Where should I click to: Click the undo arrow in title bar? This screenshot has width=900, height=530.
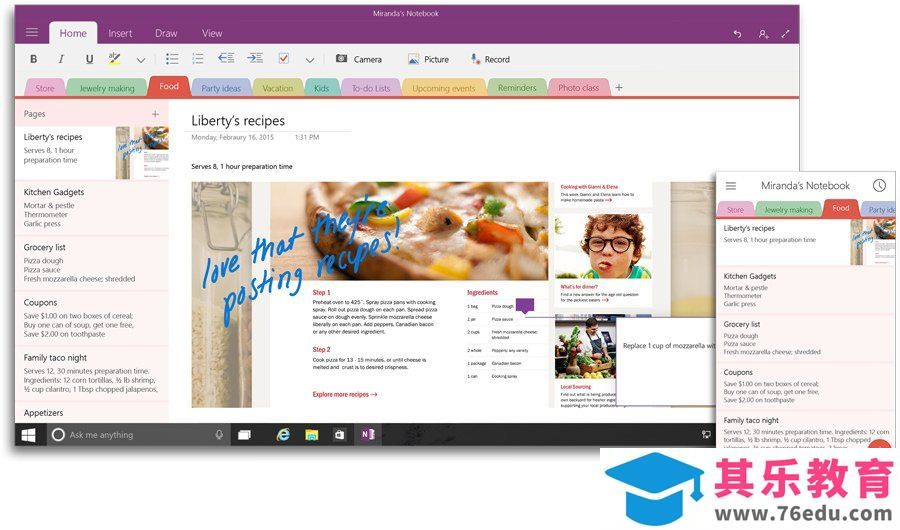(737, 34)
